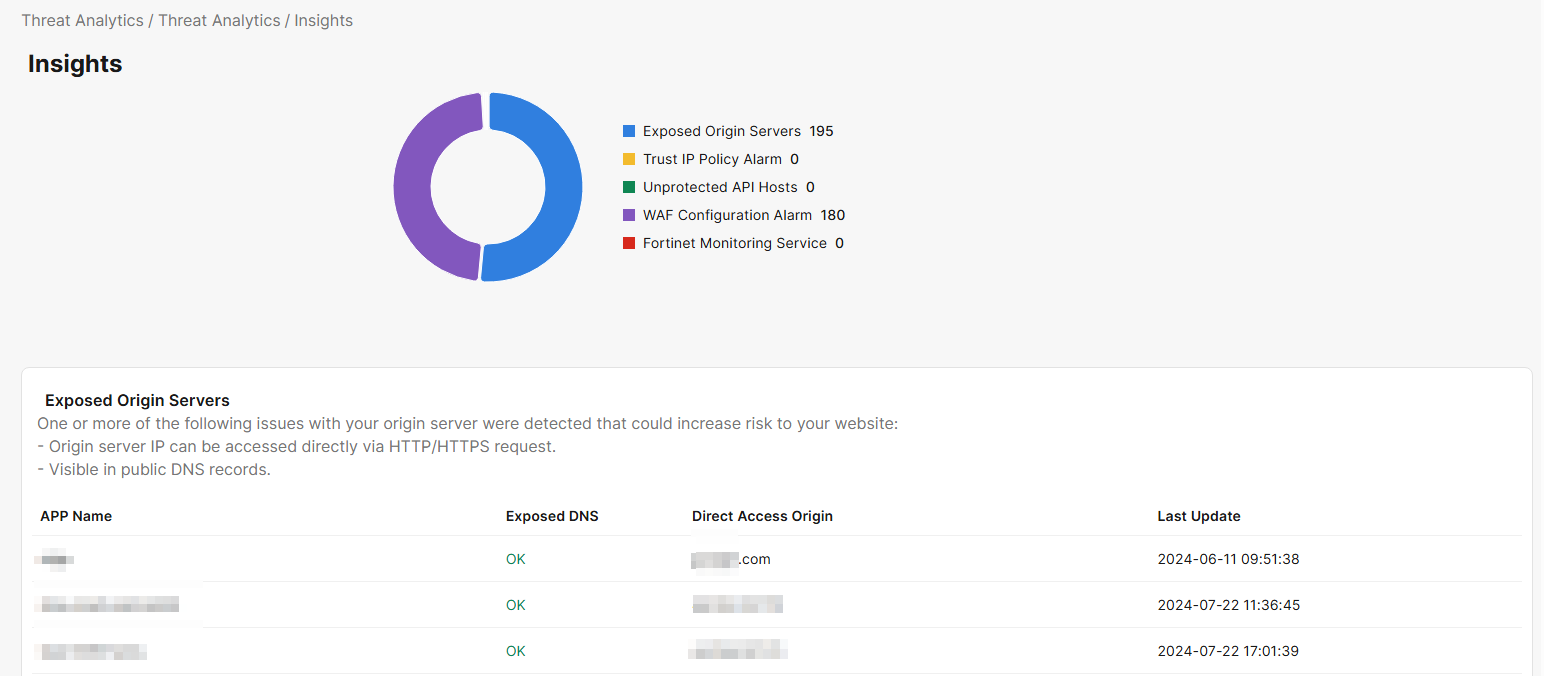This screenshot has height=676, width=1544.
Task: Open the first Threat Analytics breadcrumb link
Action: pos(82,20)
